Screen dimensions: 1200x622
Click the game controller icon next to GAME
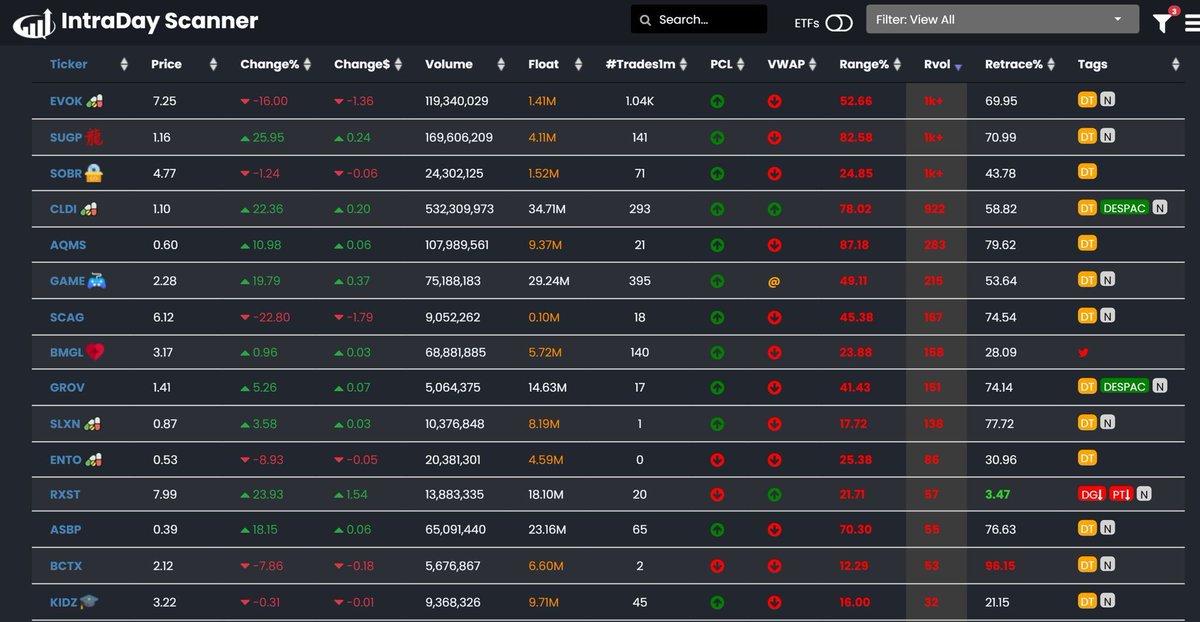tap(97, 281)
